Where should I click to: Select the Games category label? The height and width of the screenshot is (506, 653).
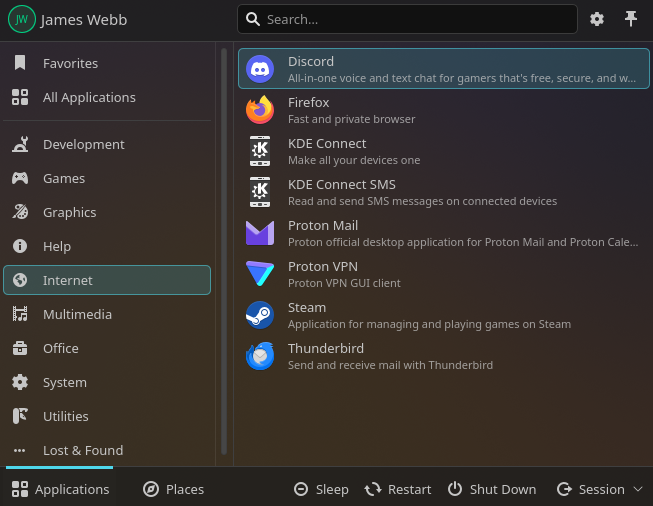coord(64,179)
